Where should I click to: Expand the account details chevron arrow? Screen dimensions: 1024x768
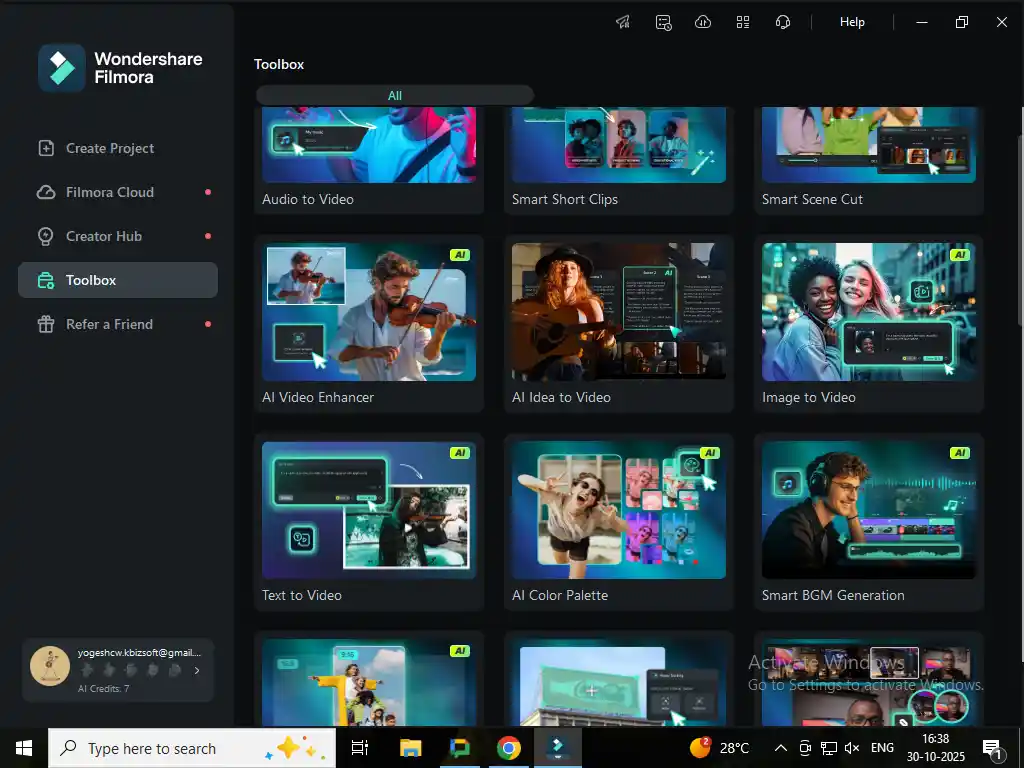(x=196, y=671)
